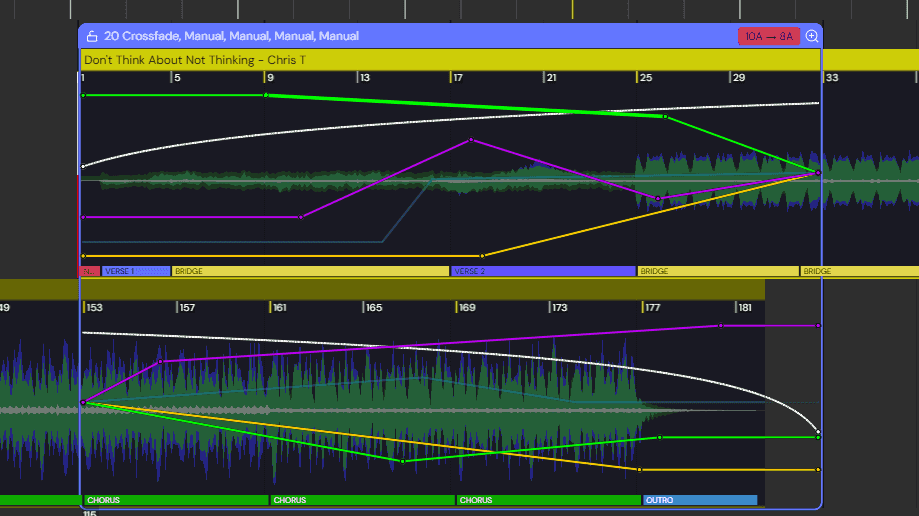Click bar marker 25 on the upper track
The height and width of the screenshot is (516, 919).
(x=645, y=77)
